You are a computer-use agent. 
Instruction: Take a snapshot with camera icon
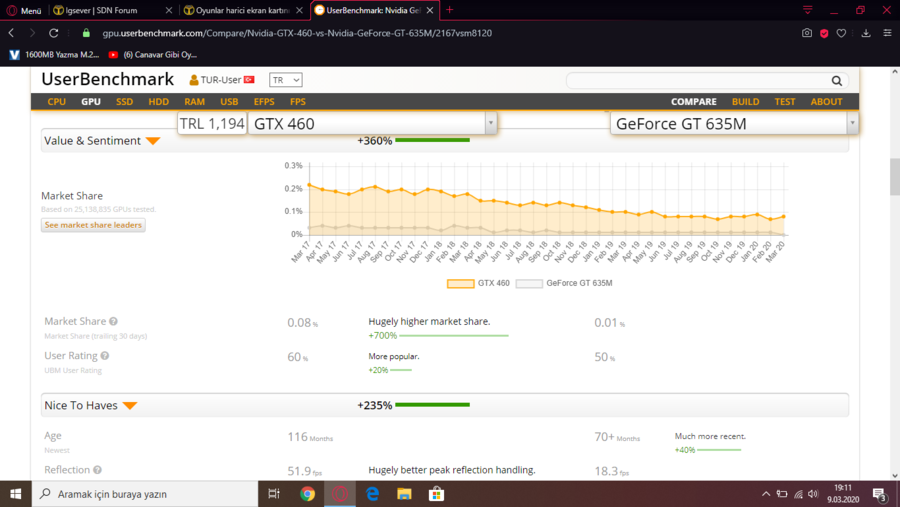807,33
